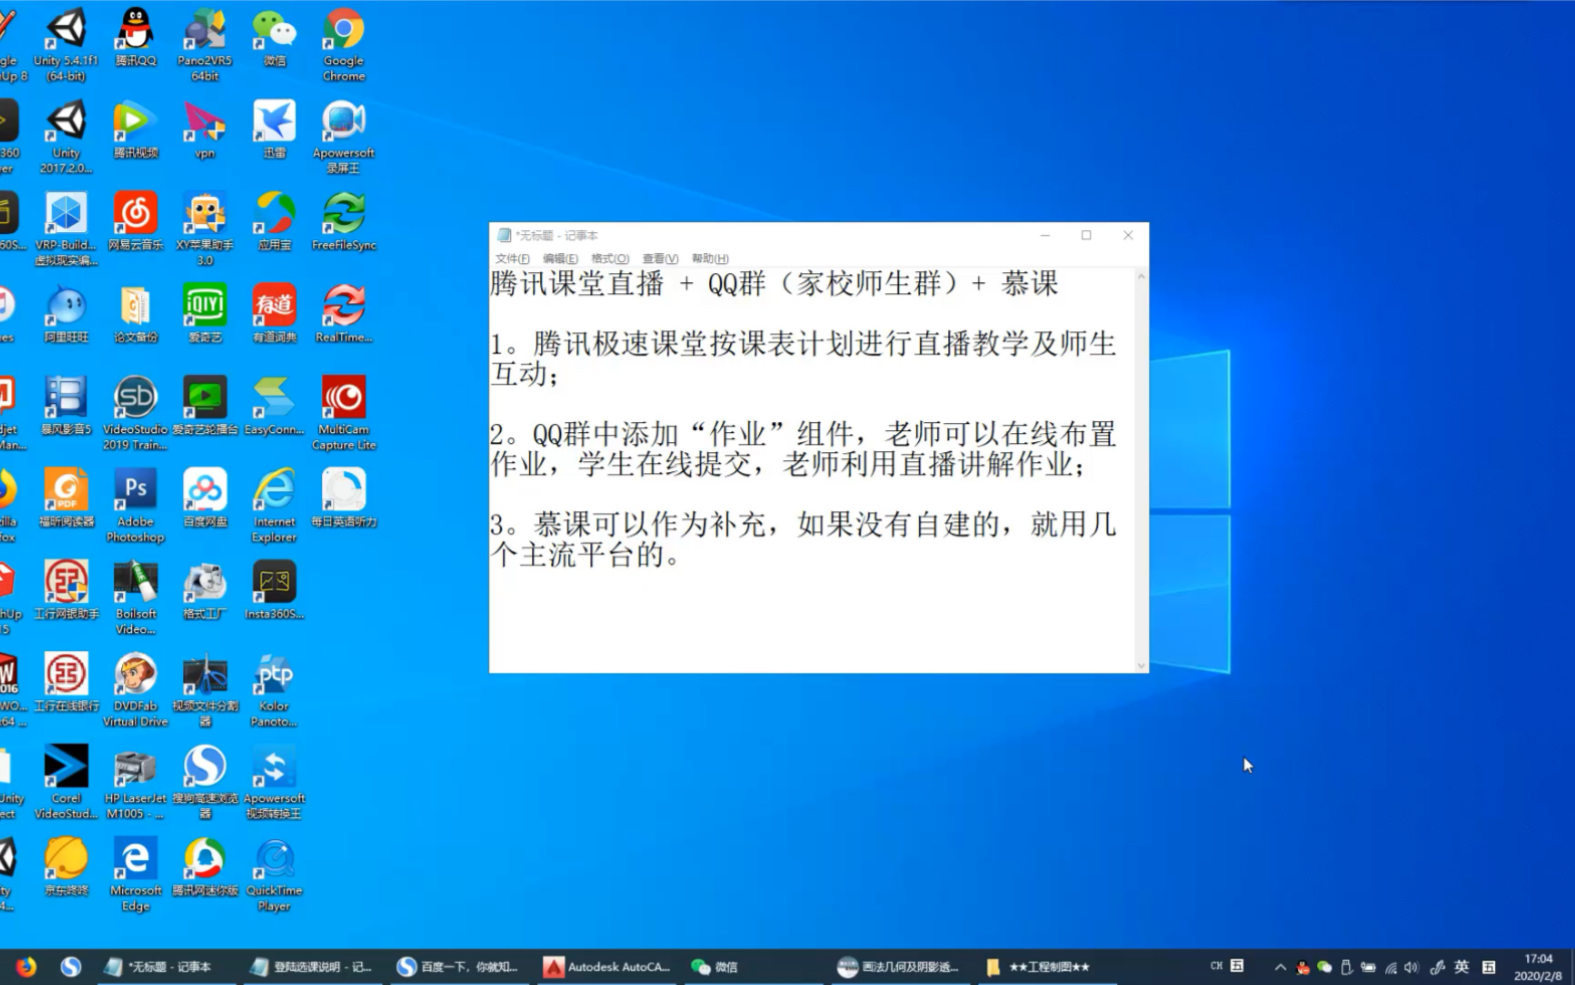Click the Notepad scrollbar up arrow

click(1141, 276)
